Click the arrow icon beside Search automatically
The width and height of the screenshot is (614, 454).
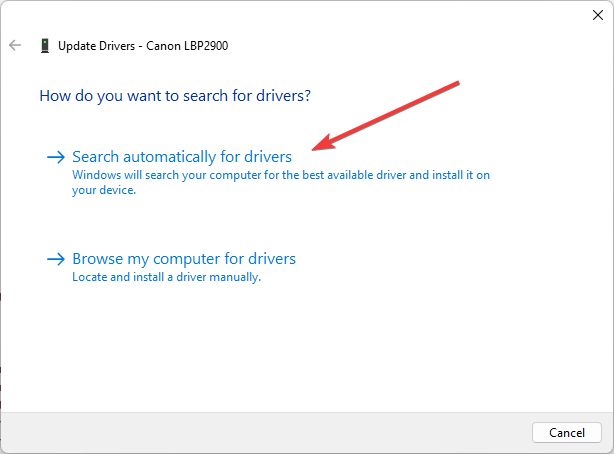pos(56,157)
